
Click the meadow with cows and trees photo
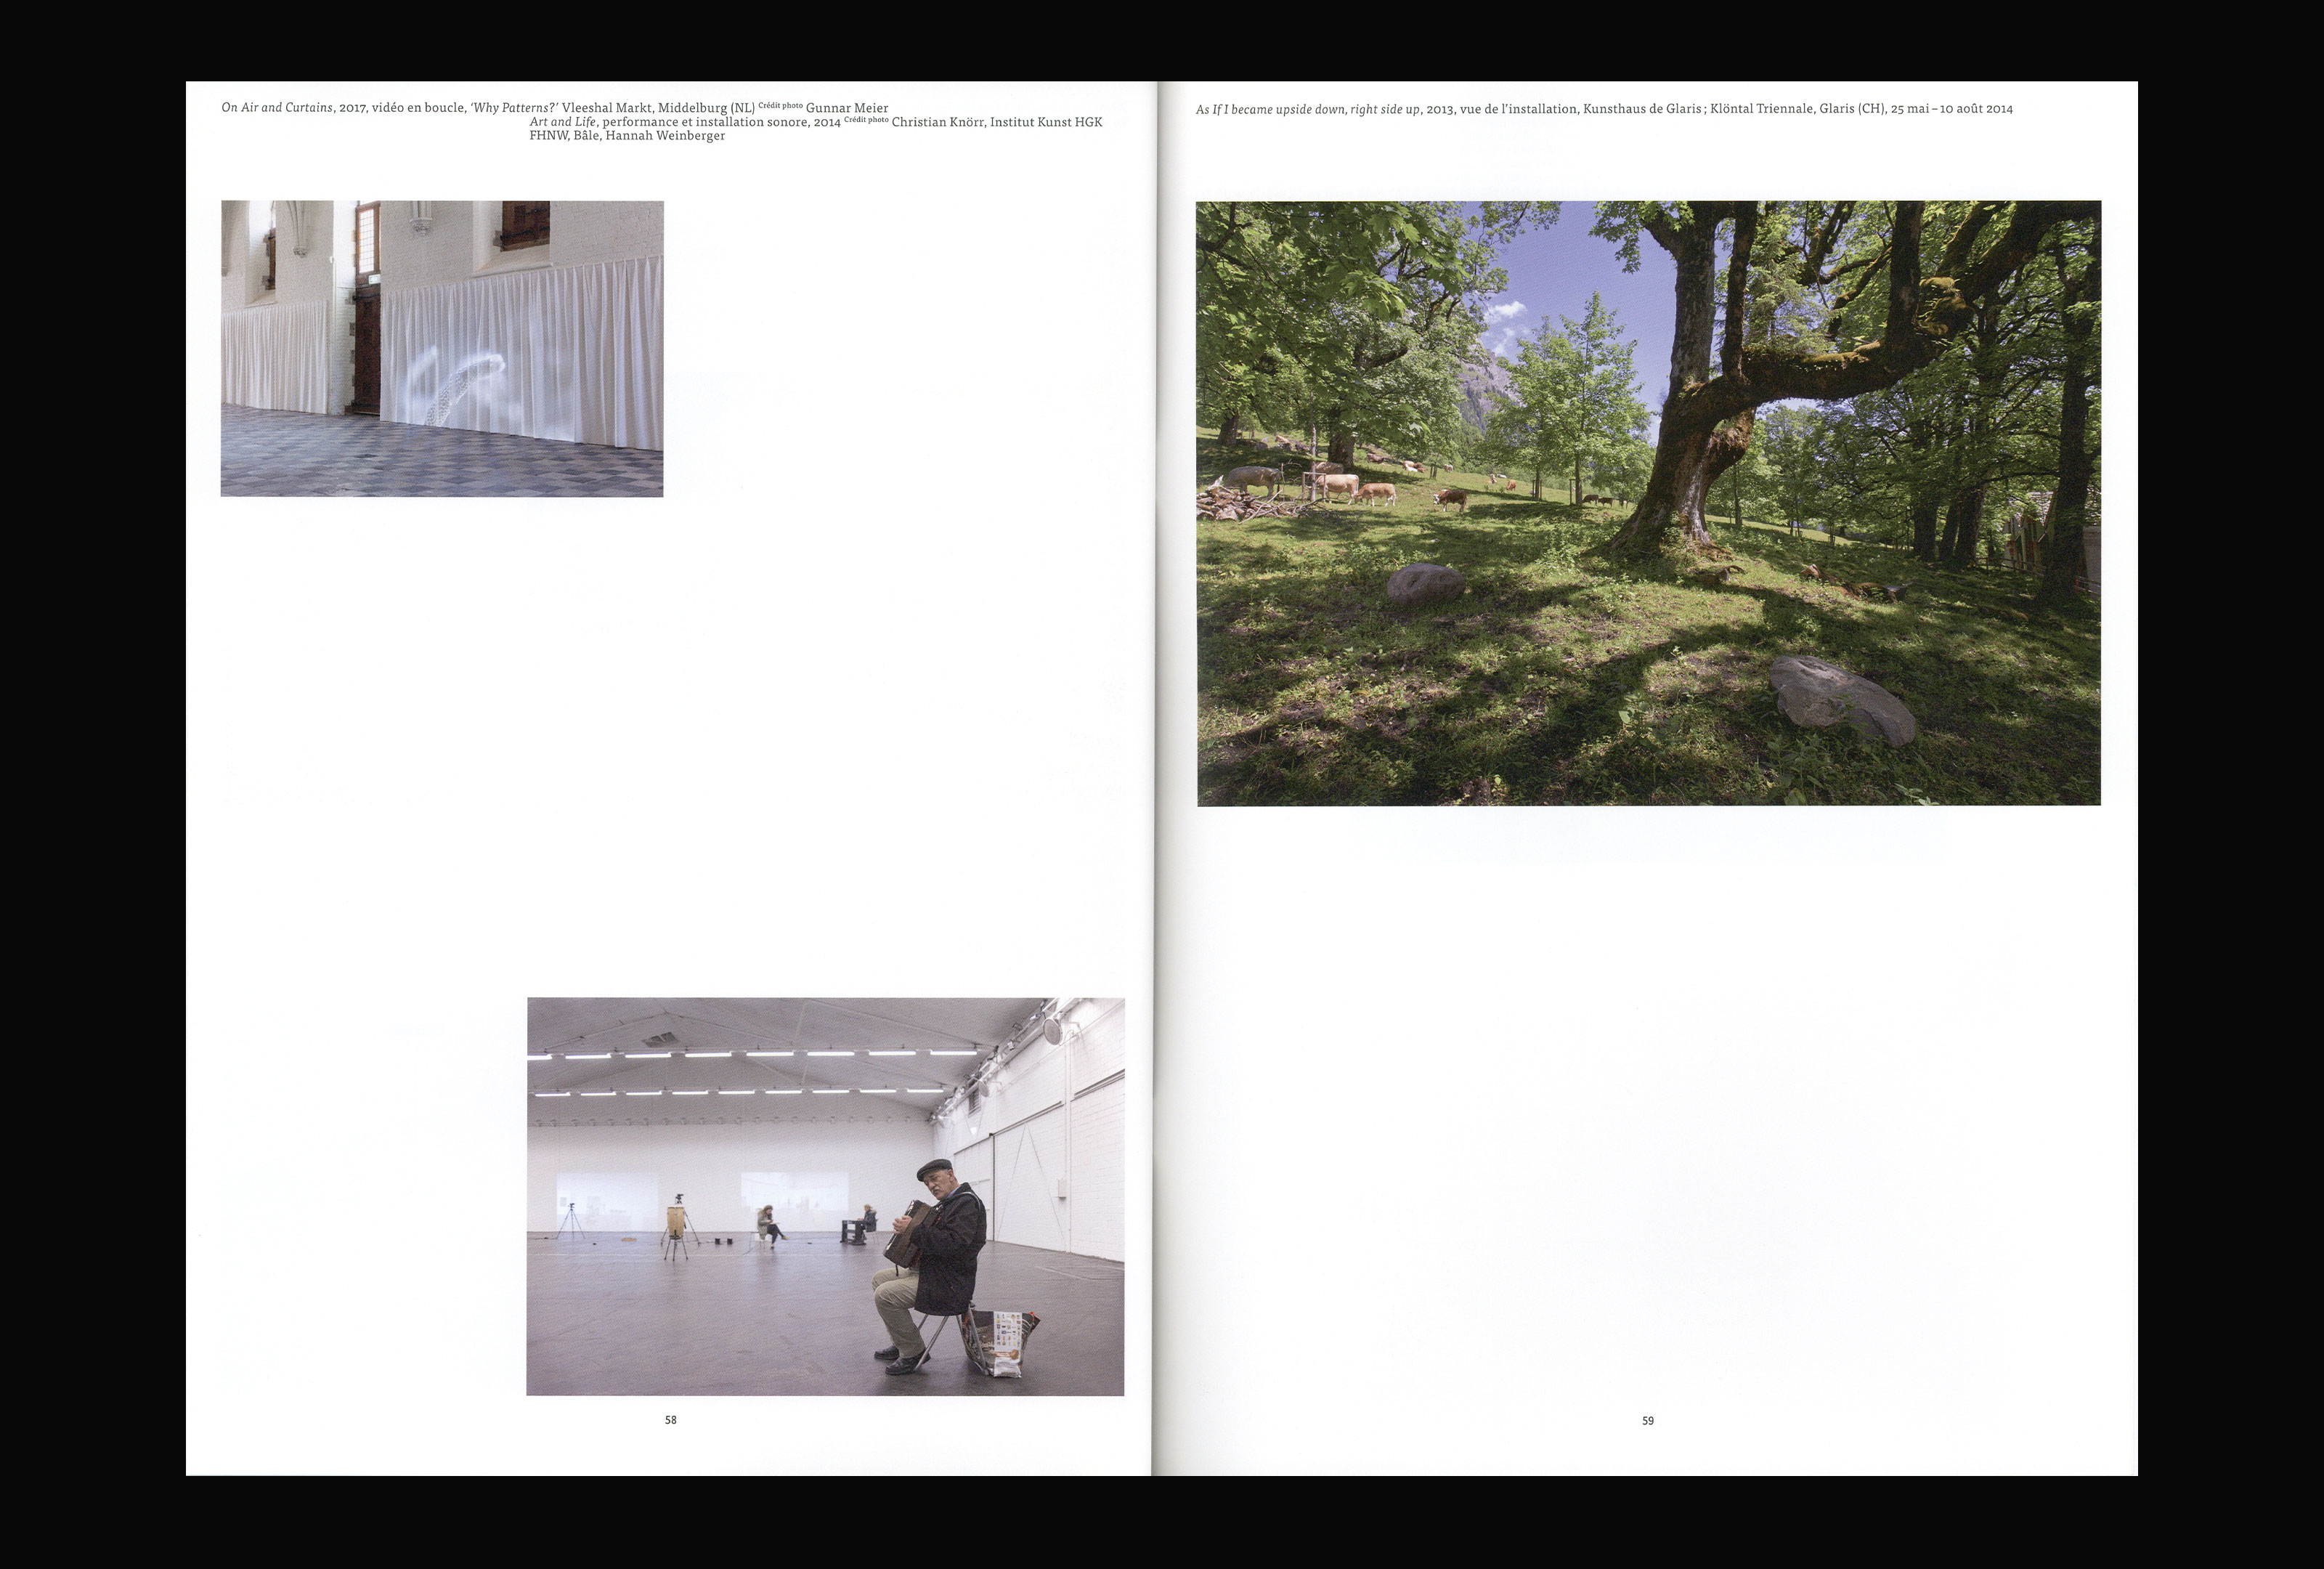pos(1648,503)
